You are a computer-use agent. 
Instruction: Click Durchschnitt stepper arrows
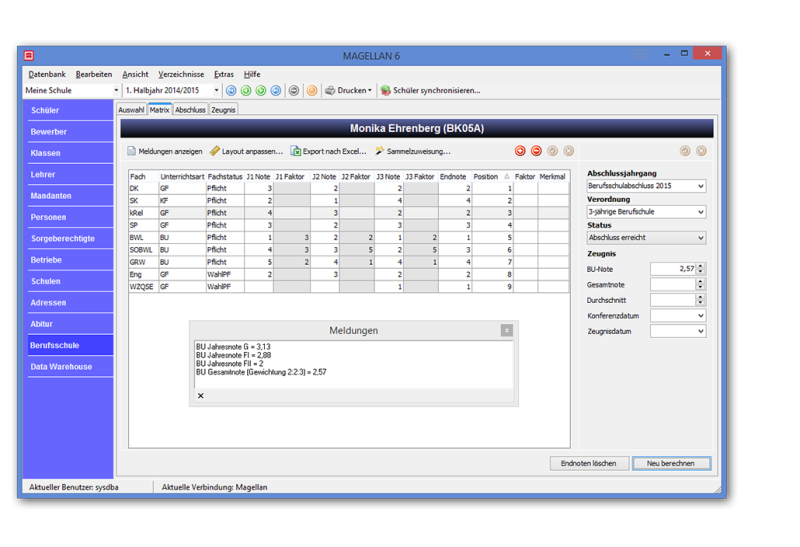701,300
